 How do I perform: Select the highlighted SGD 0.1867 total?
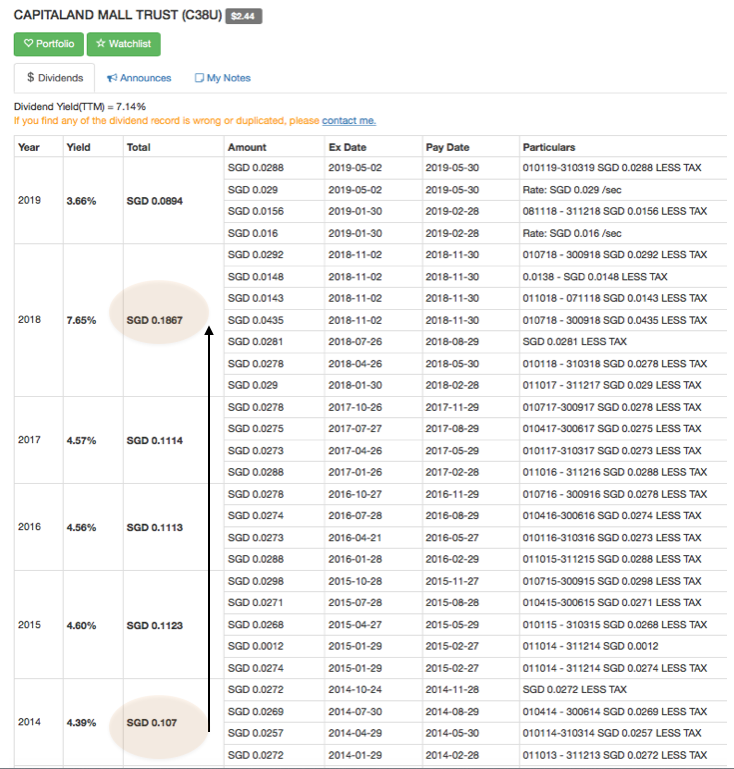tap(155, 320)
